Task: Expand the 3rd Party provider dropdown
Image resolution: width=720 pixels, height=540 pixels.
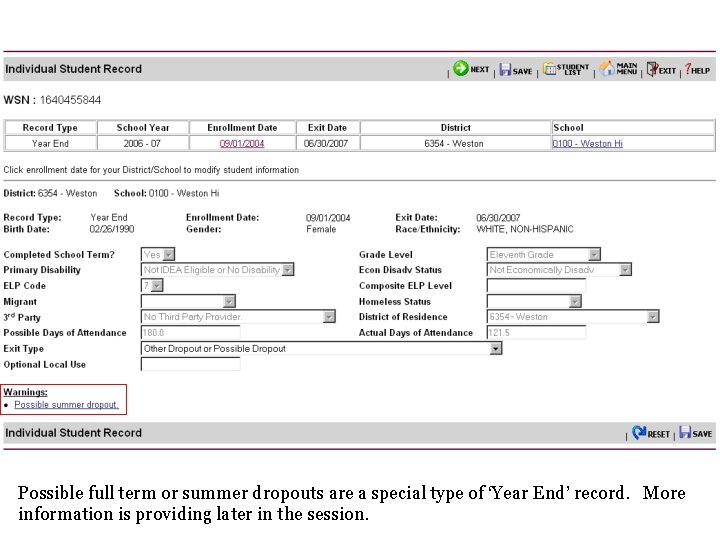Action: tap(329, 317)
